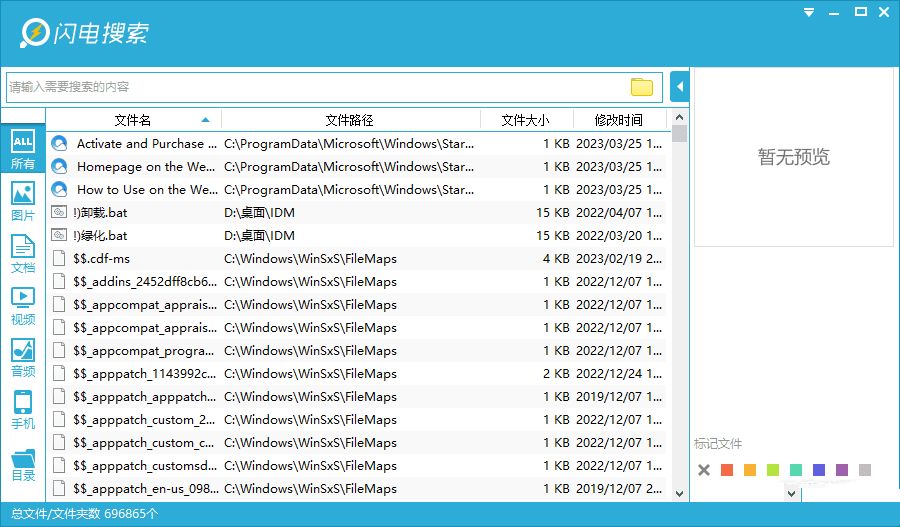
Task: Select the 音频 (Audio) category icon
Action: click(22, 357)
